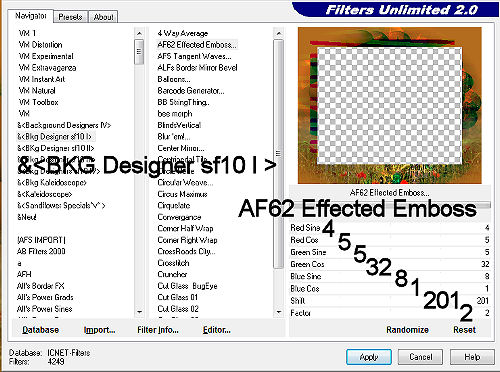
Task: Select VM Distortion category
Action: click(x=40, y=45)
